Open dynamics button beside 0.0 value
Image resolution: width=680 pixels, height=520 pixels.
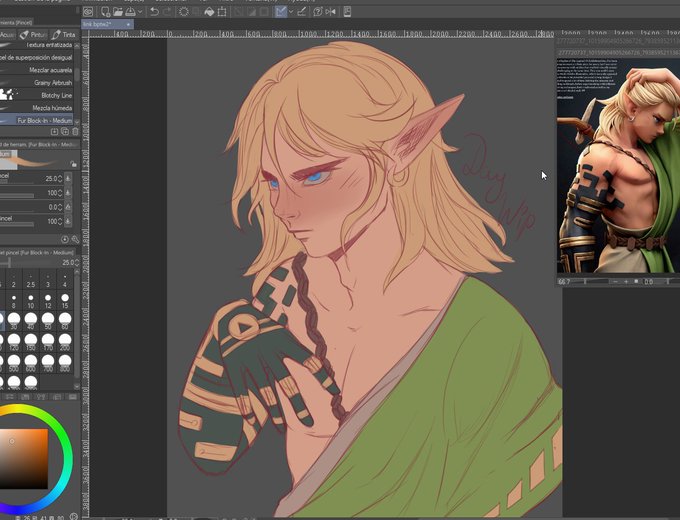(68, 207)
